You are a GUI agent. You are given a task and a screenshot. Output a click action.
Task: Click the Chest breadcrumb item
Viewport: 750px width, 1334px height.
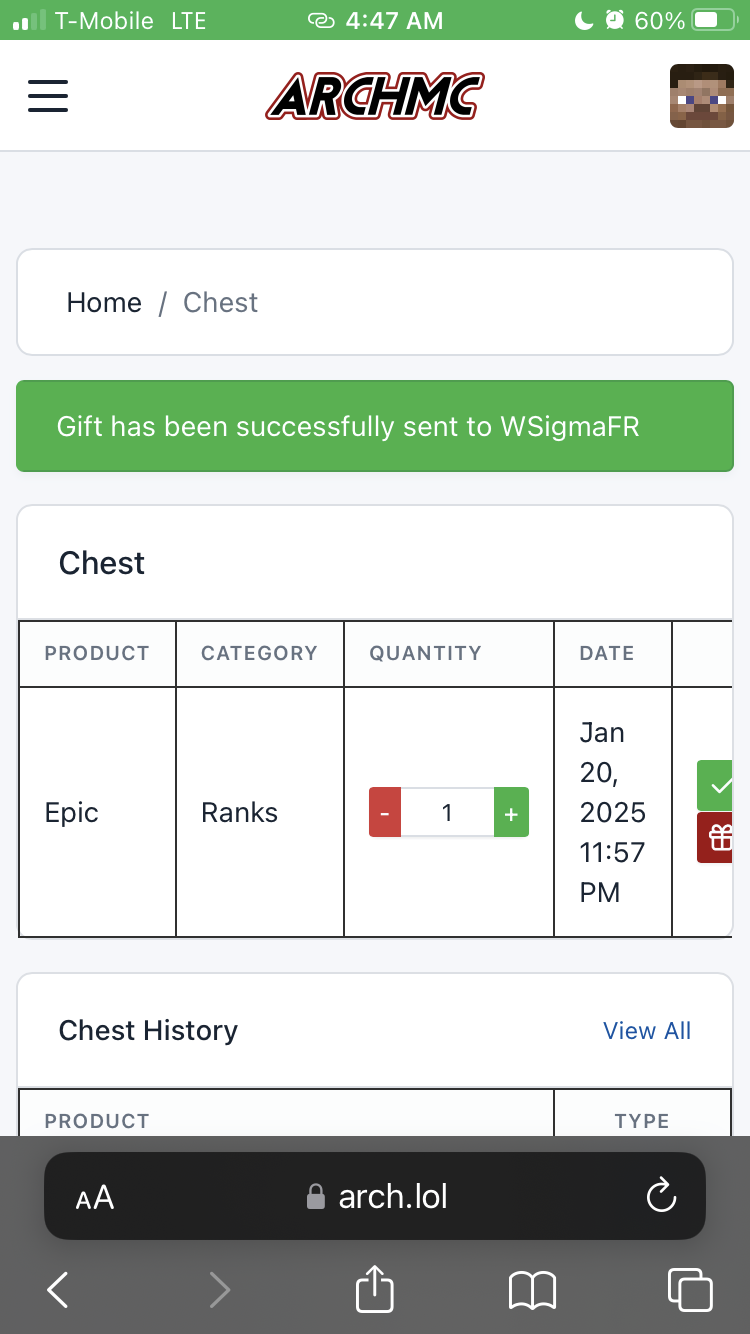click(220, 303)
